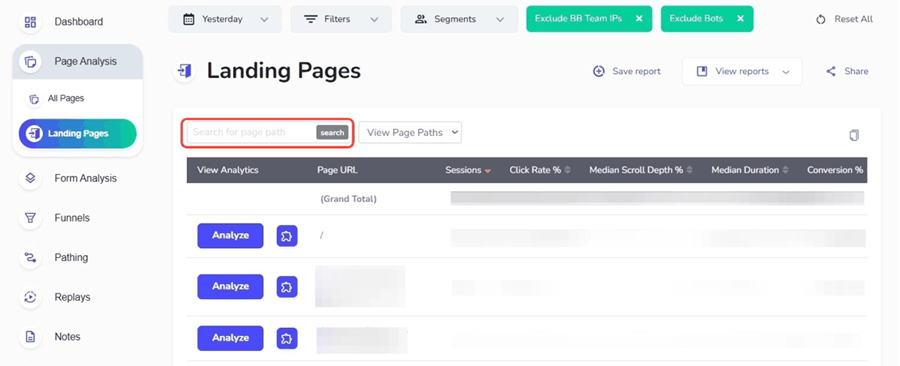The image size is (900, 366).
Task: Remove the Exclude Bots filter
Action: pos(740,19)
